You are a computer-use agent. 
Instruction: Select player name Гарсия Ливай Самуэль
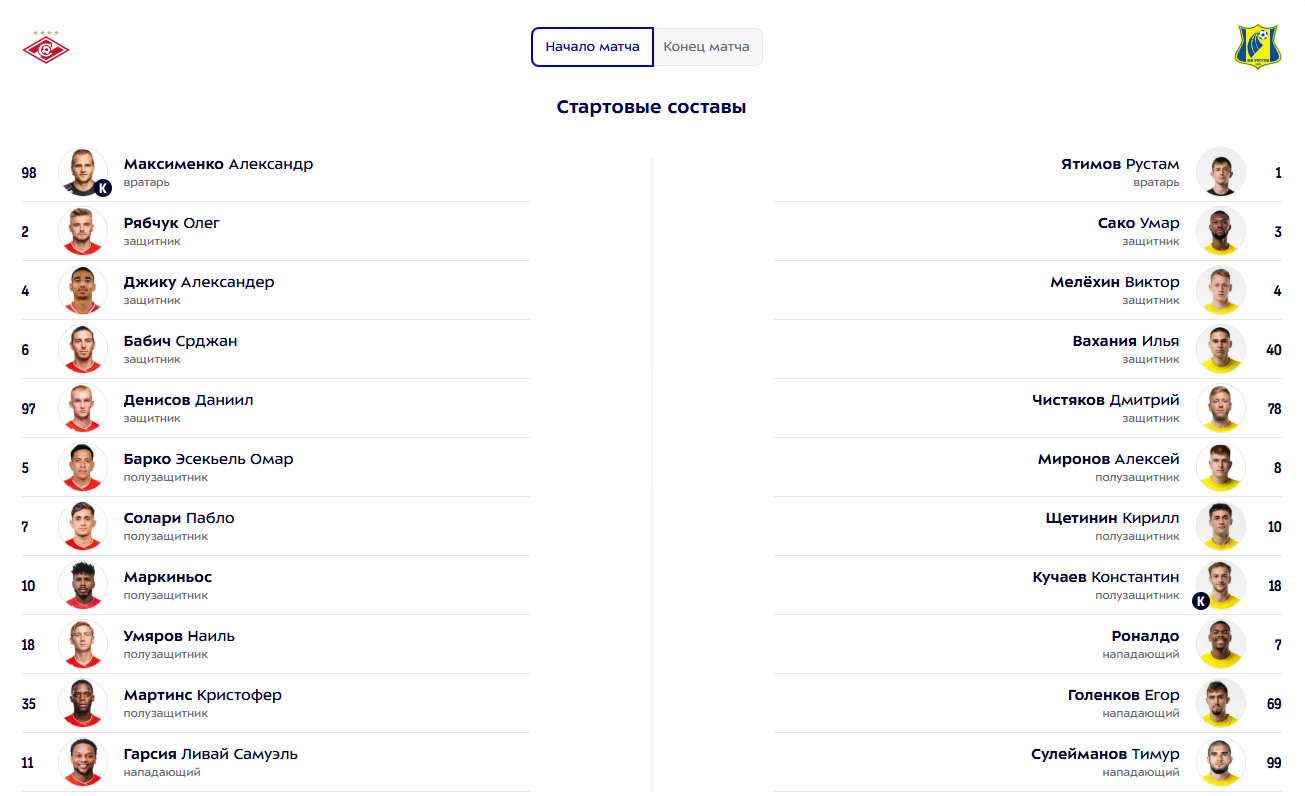[x=210, y=754]
